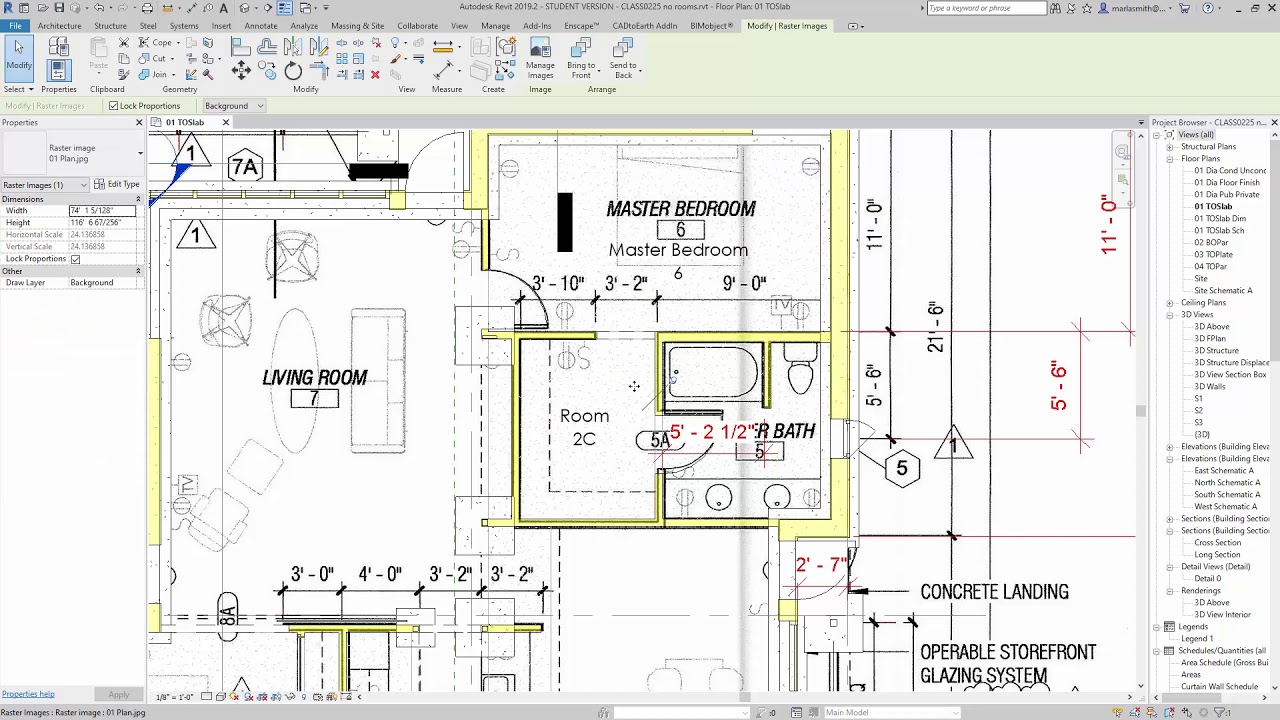Select 3D View Section Box in Project Browser

point(1230,375)
